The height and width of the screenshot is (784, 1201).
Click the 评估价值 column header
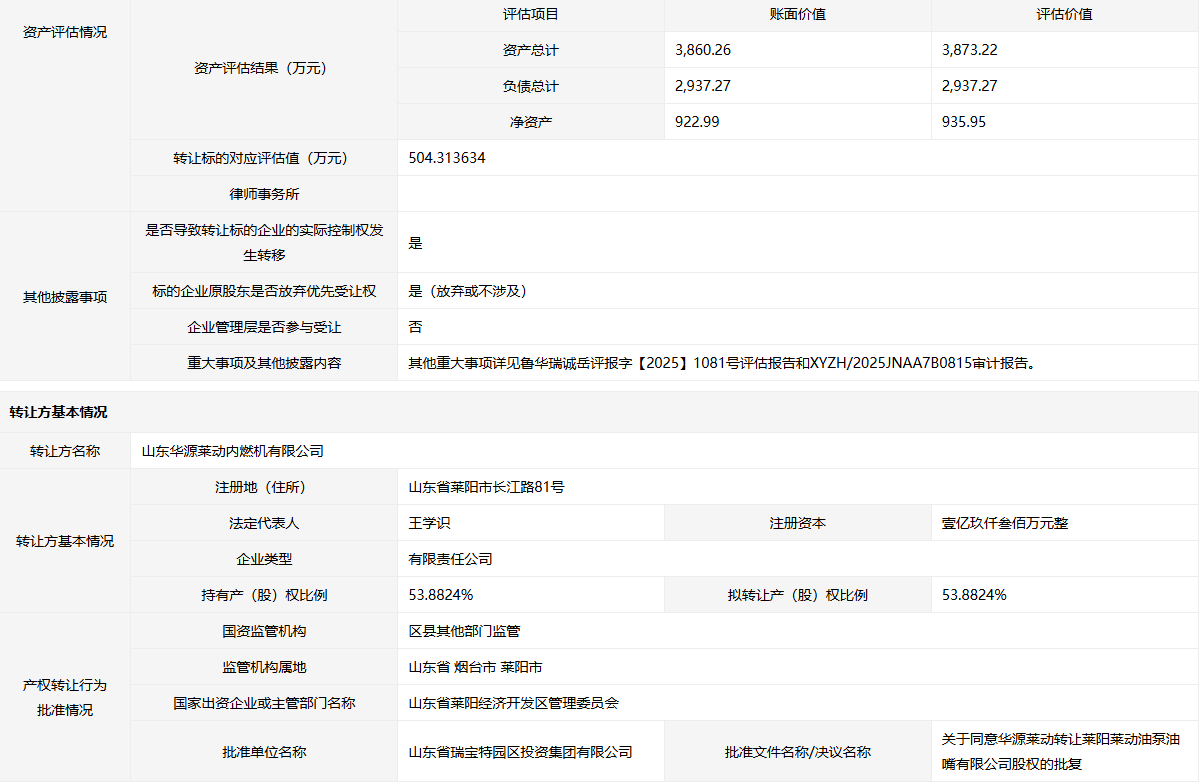tap(1064, 14)
